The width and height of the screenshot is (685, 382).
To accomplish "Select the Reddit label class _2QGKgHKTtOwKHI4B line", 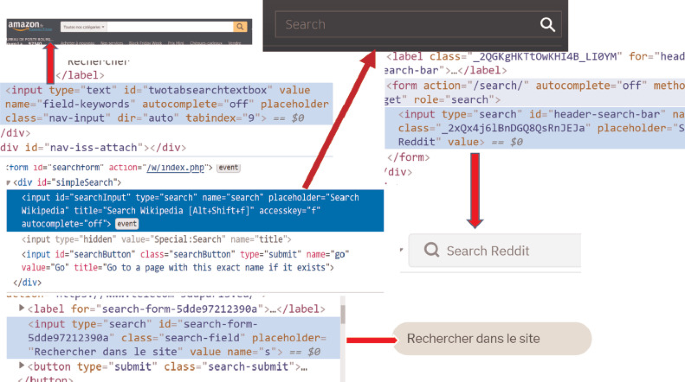I will click(x=534, y=63).
